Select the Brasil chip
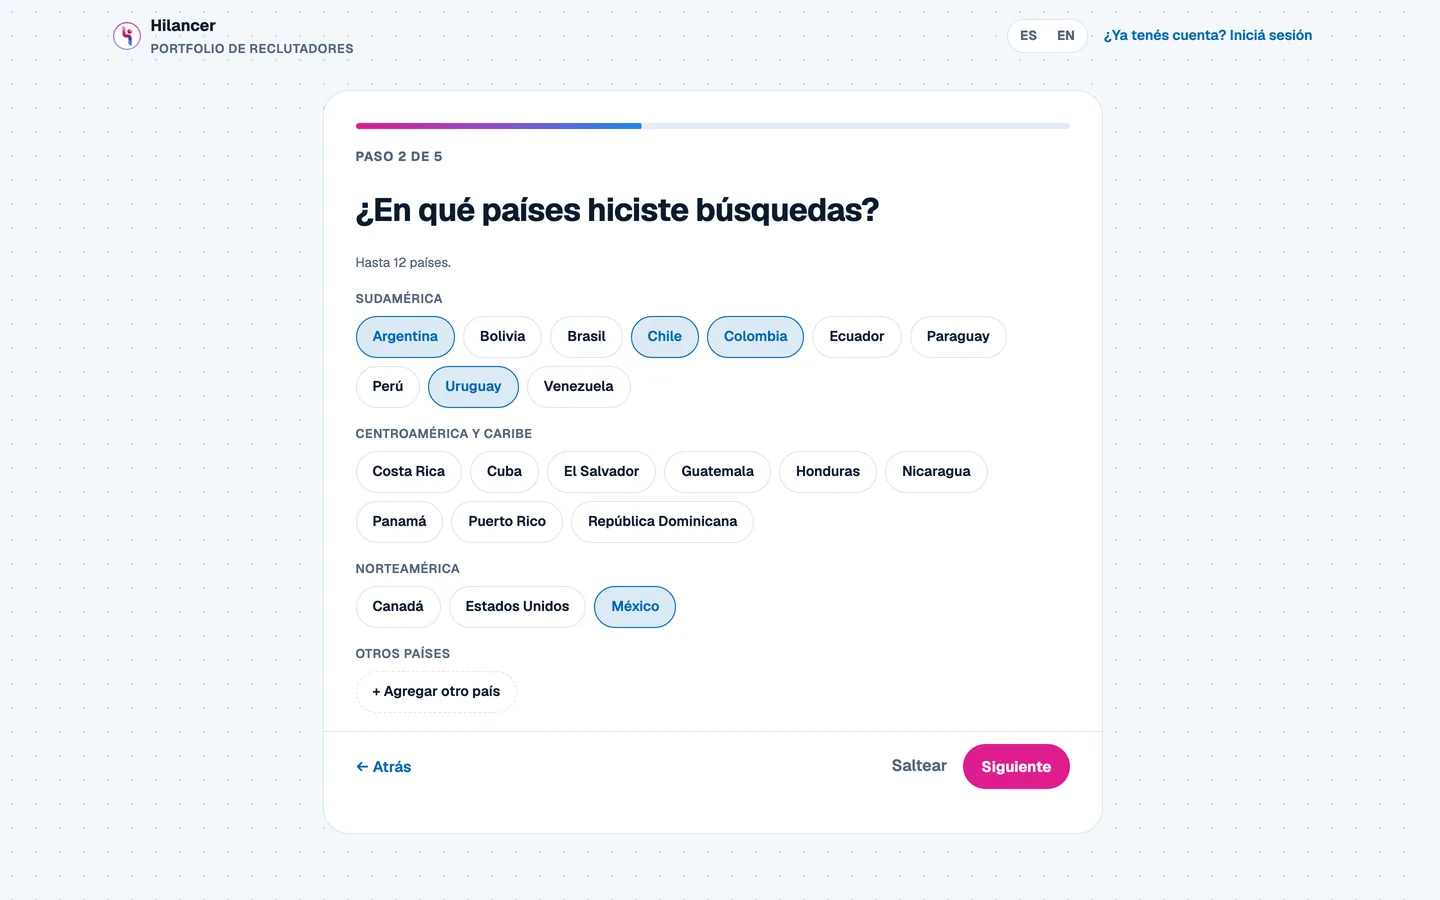Image resolution: width=1440 pixels, height=900 pixels. click(586, 337)
